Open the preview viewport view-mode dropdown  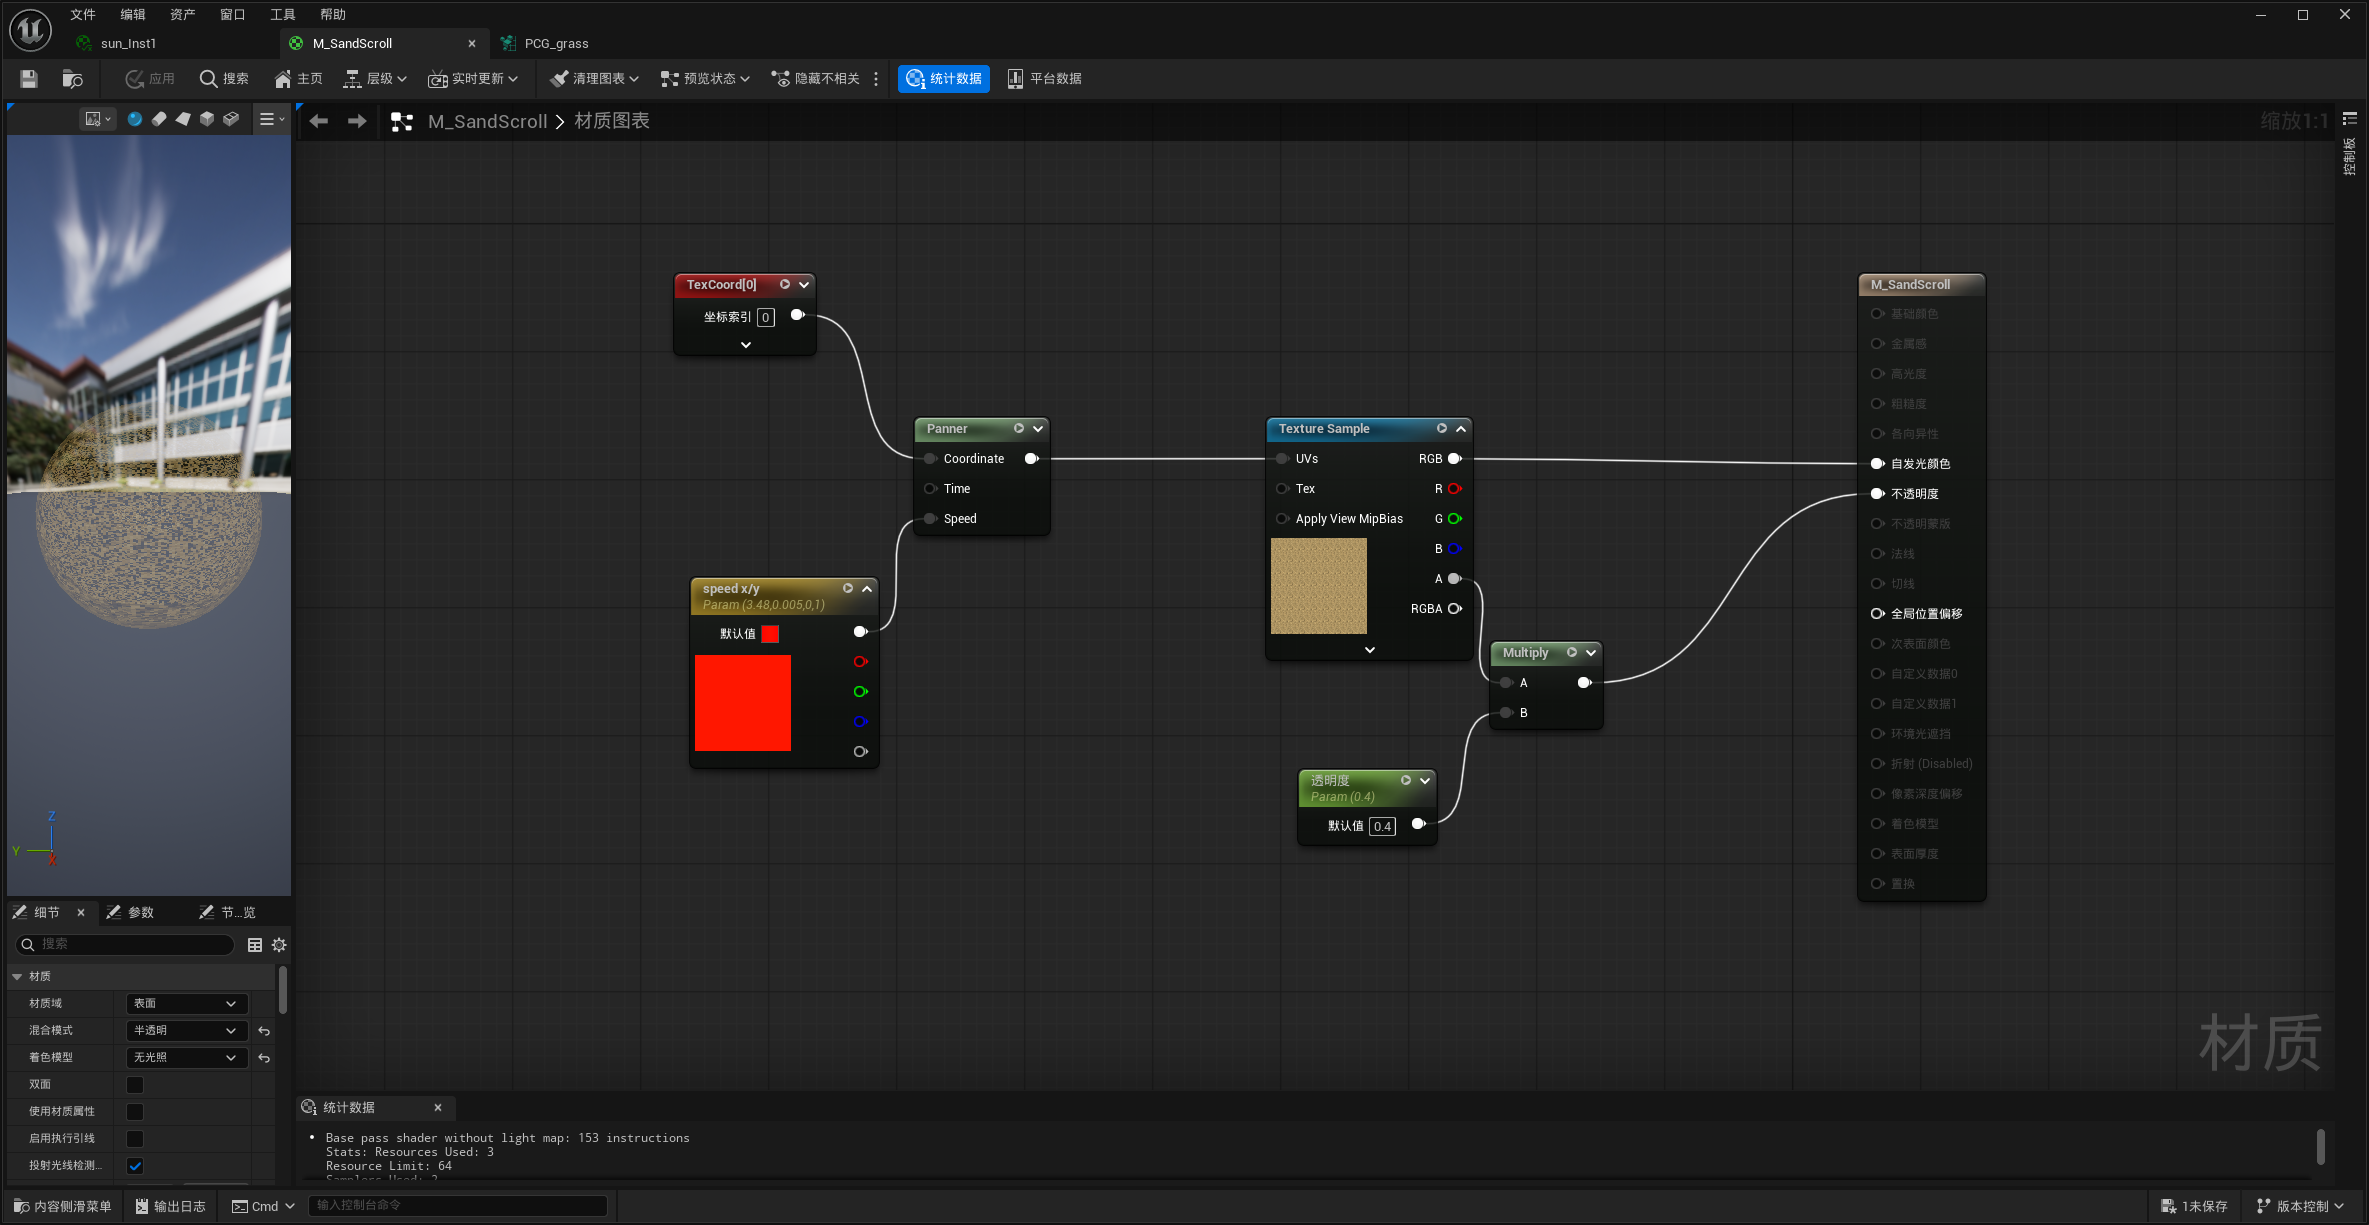point(98,119)
